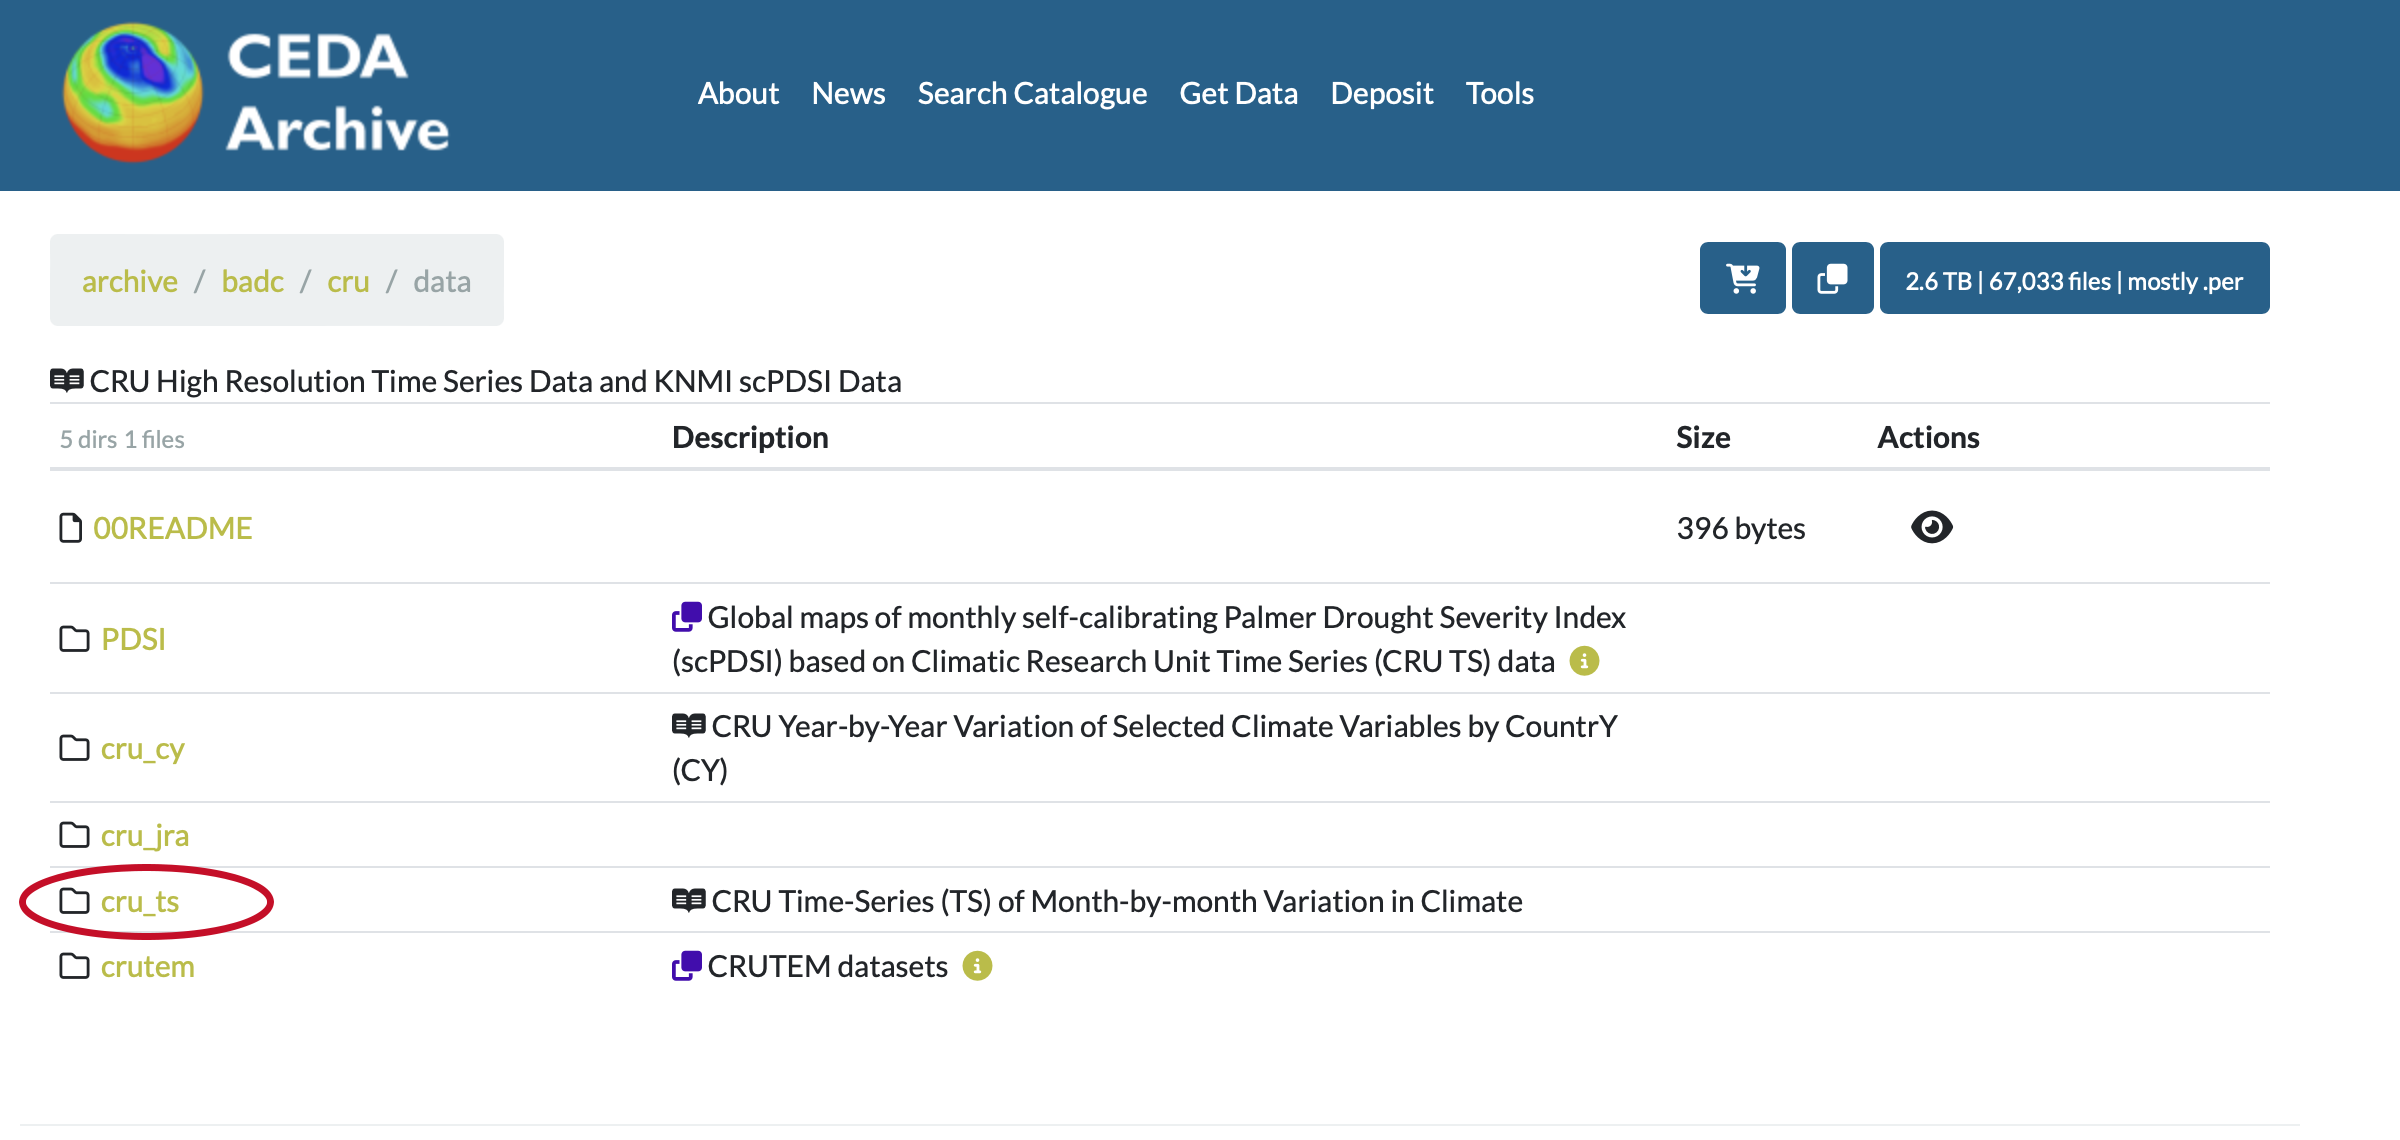Navigate to archive breadcrumb link
2400x1140 pixels.
tap(130, 282)
